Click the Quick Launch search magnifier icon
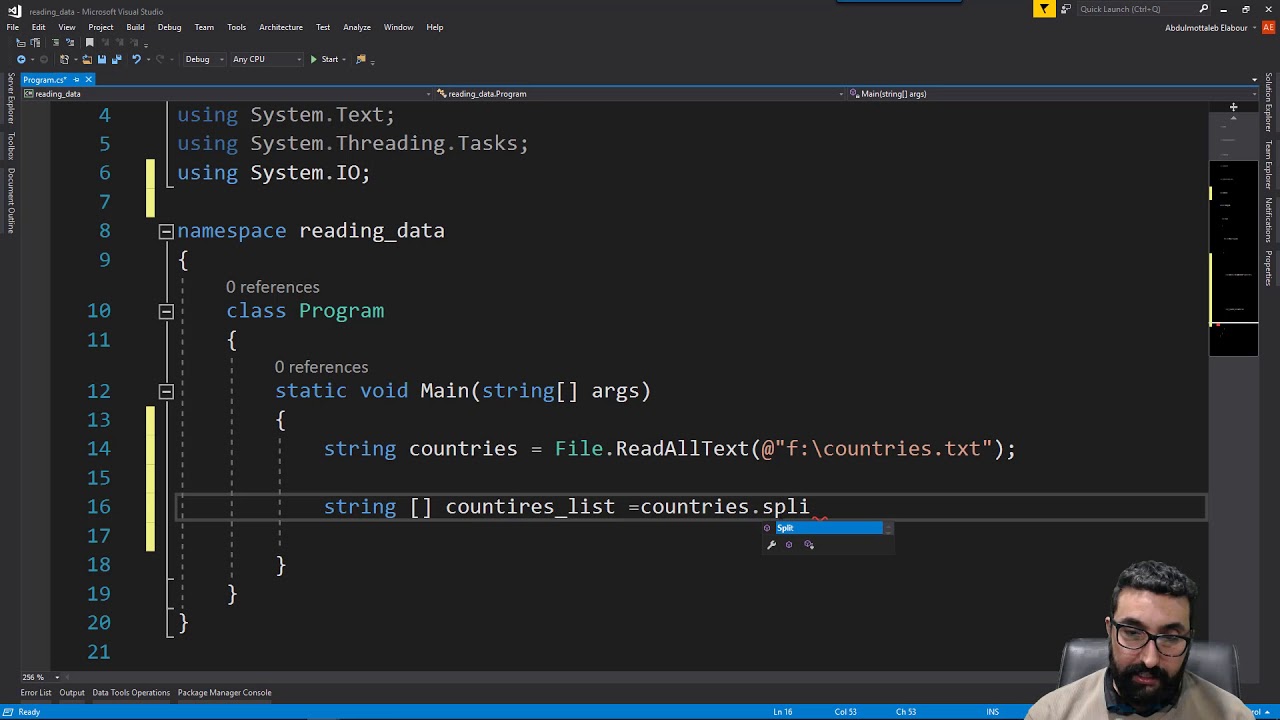Viewport: 1280px width, 720px height. [x=1204, y=9]
